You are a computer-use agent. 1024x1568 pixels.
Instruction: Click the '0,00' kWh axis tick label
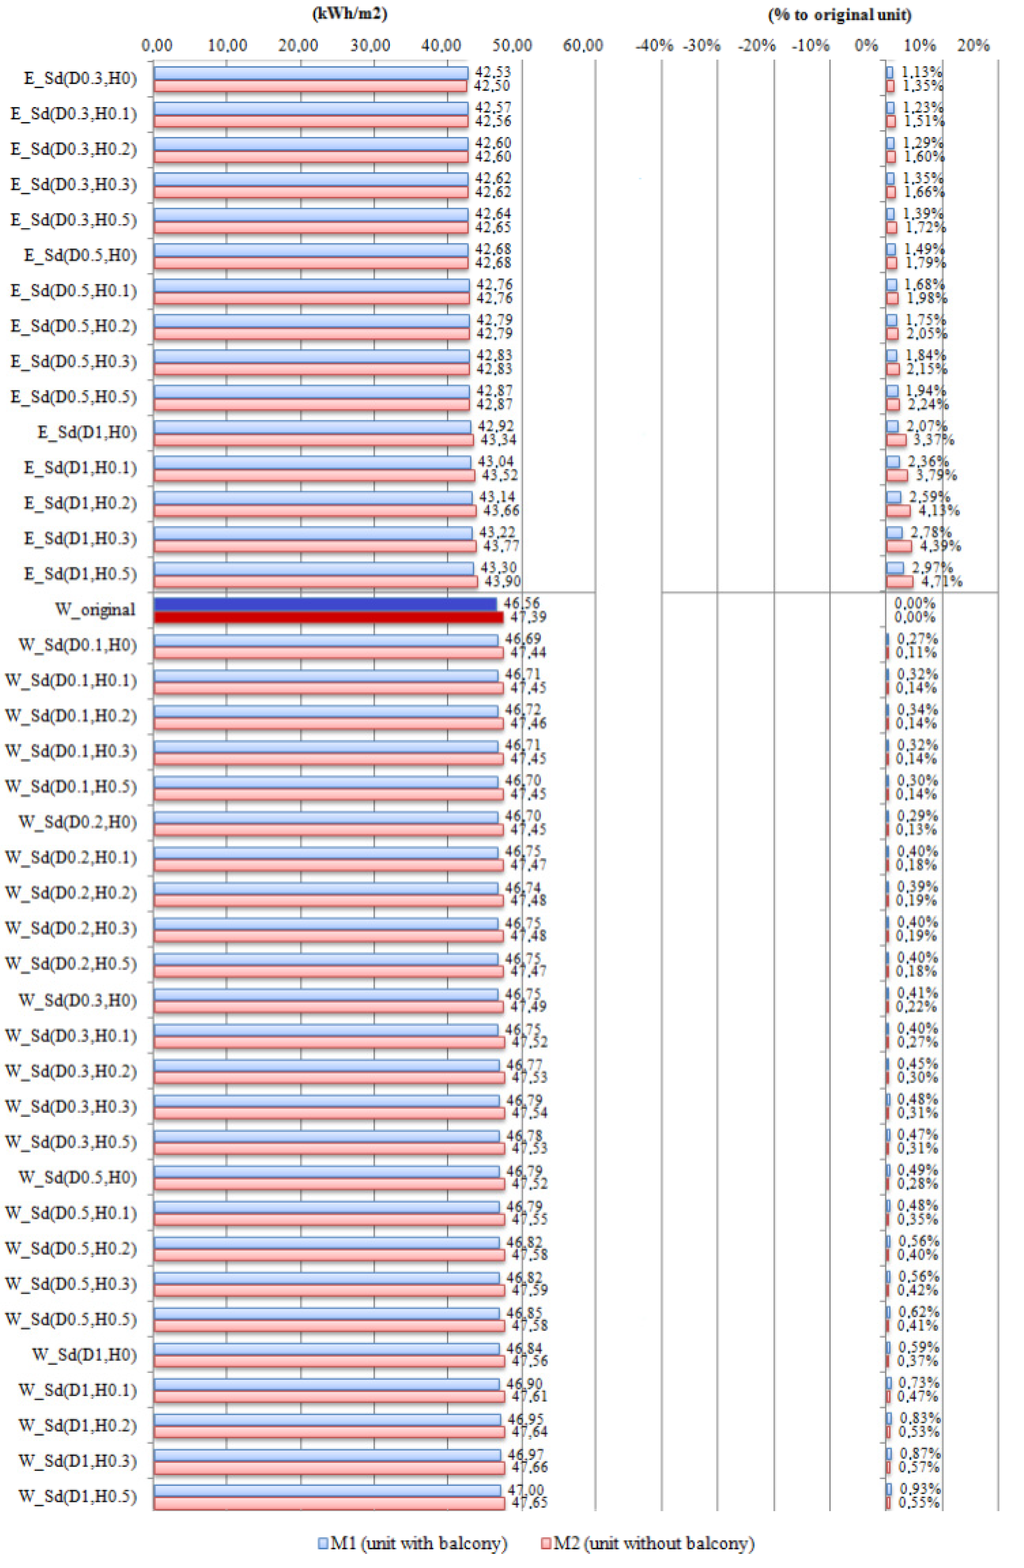point(156,45)
